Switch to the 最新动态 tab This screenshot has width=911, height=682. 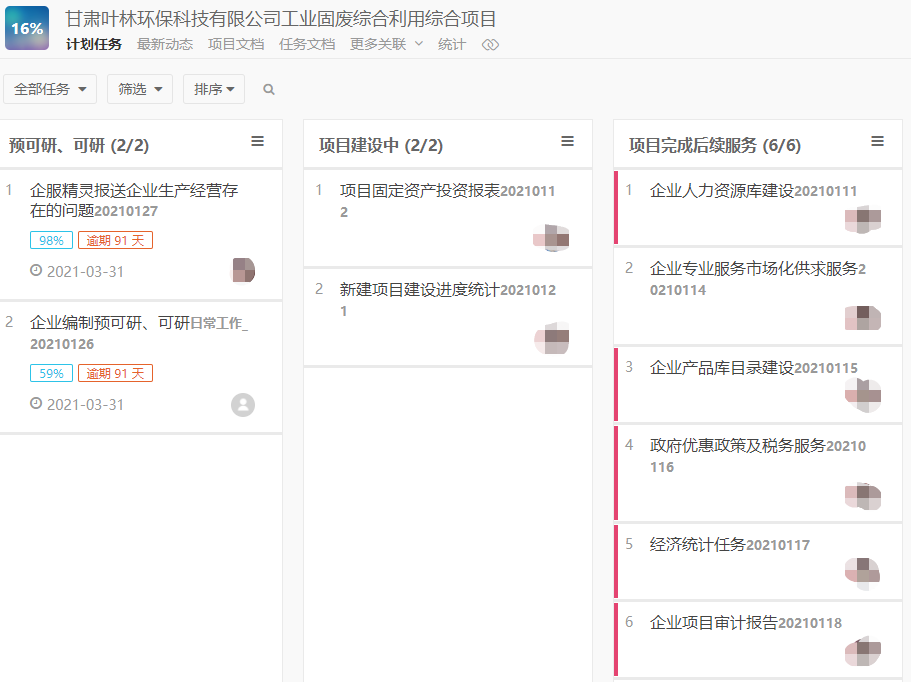point(165,44)
